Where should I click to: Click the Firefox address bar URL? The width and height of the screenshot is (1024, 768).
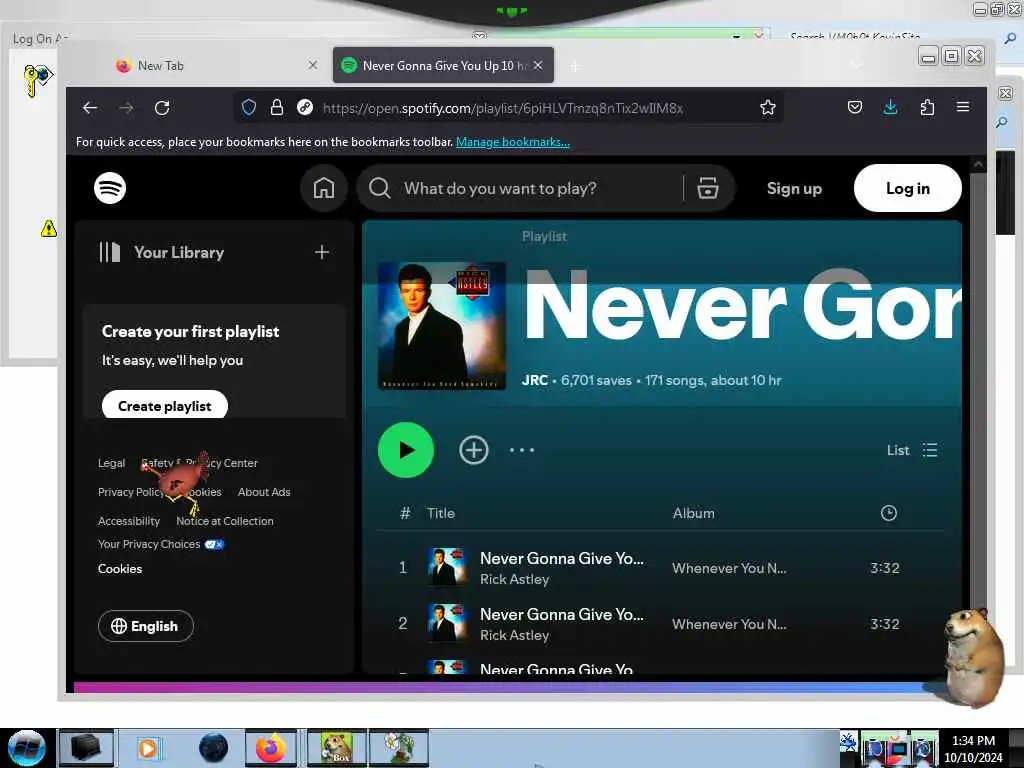click(502, 108)
